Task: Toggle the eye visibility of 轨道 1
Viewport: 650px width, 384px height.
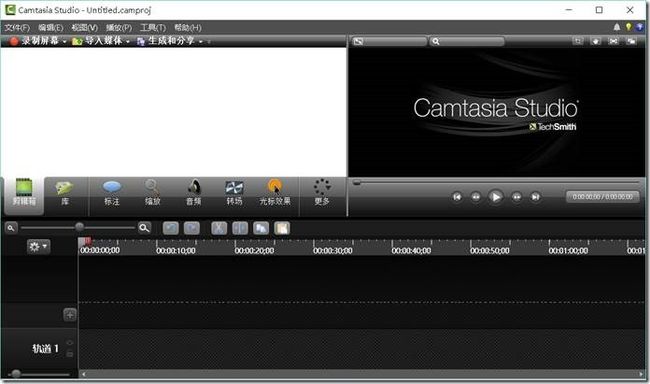Action: click(x=70, y=343)
